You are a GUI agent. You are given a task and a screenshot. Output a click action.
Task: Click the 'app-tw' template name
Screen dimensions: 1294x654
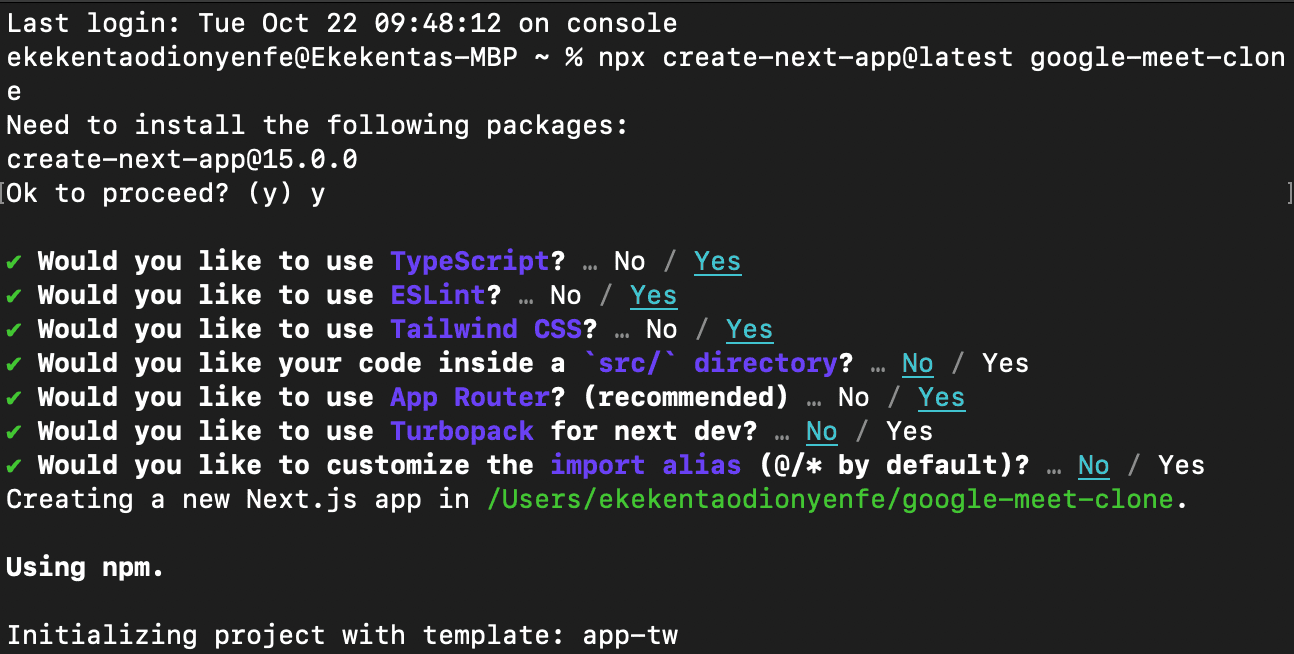(630, 635)
